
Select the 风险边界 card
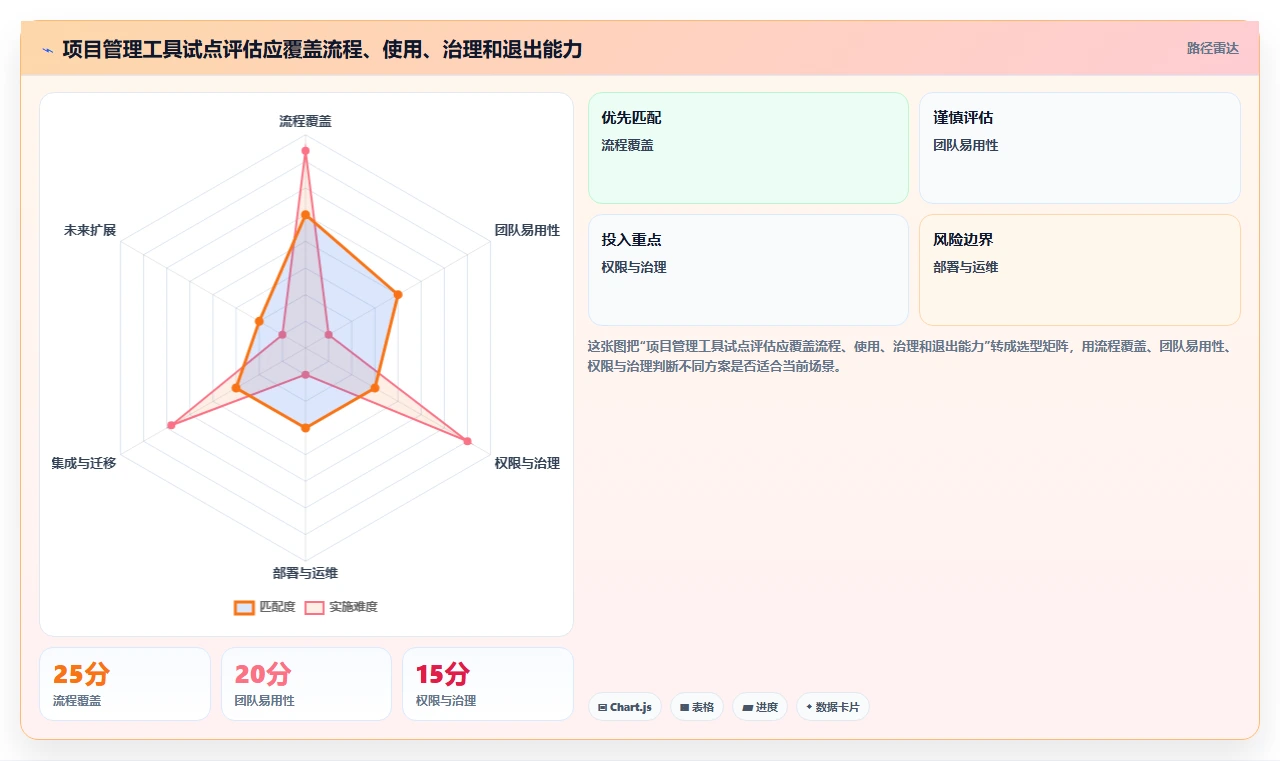(x=1080, y=270)
